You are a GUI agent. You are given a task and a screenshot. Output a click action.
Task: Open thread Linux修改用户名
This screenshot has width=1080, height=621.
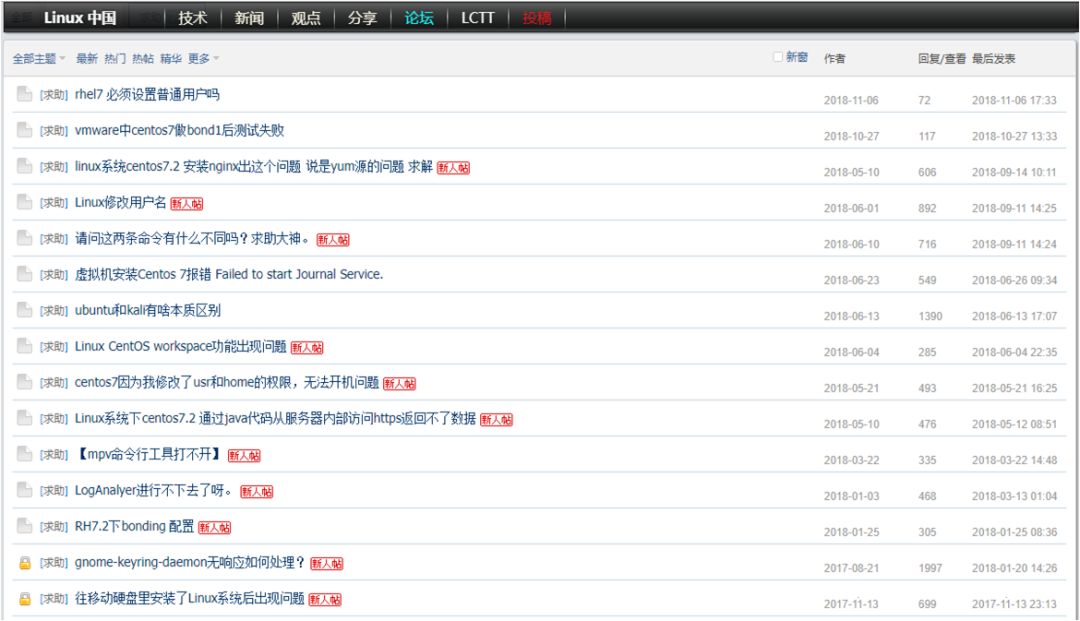click(121, 202)
